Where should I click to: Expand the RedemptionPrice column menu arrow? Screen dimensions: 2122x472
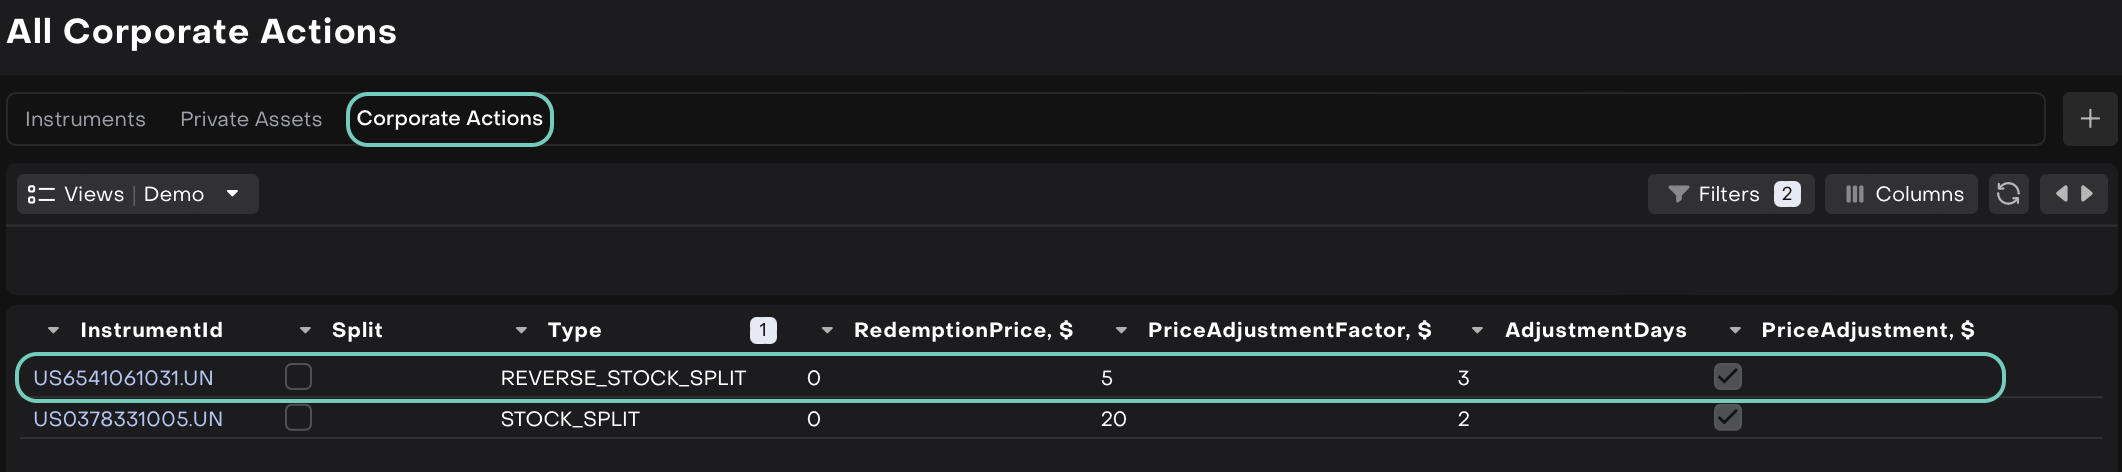tap(827, 330)
